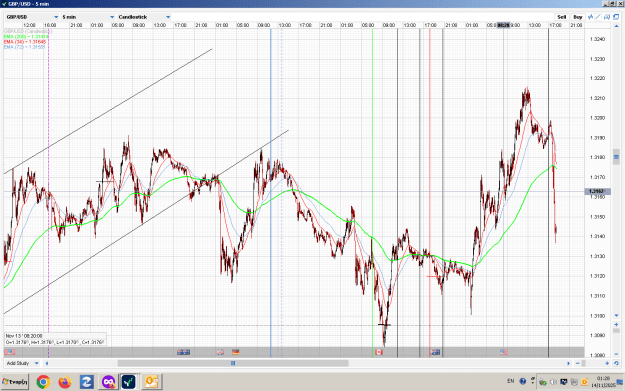Open the GBP/USD symbol dropdown
Screen dimensions: 625x391
(32, 17)
